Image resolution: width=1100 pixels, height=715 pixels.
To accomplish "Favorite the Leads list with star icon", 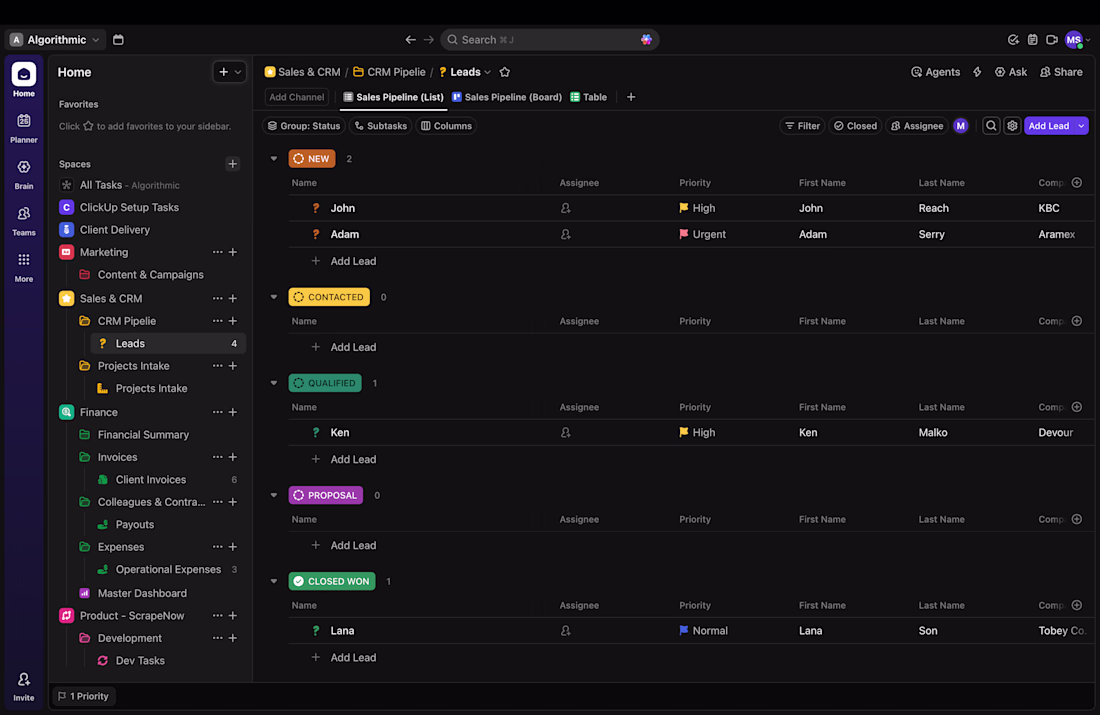I will point(504,72).
